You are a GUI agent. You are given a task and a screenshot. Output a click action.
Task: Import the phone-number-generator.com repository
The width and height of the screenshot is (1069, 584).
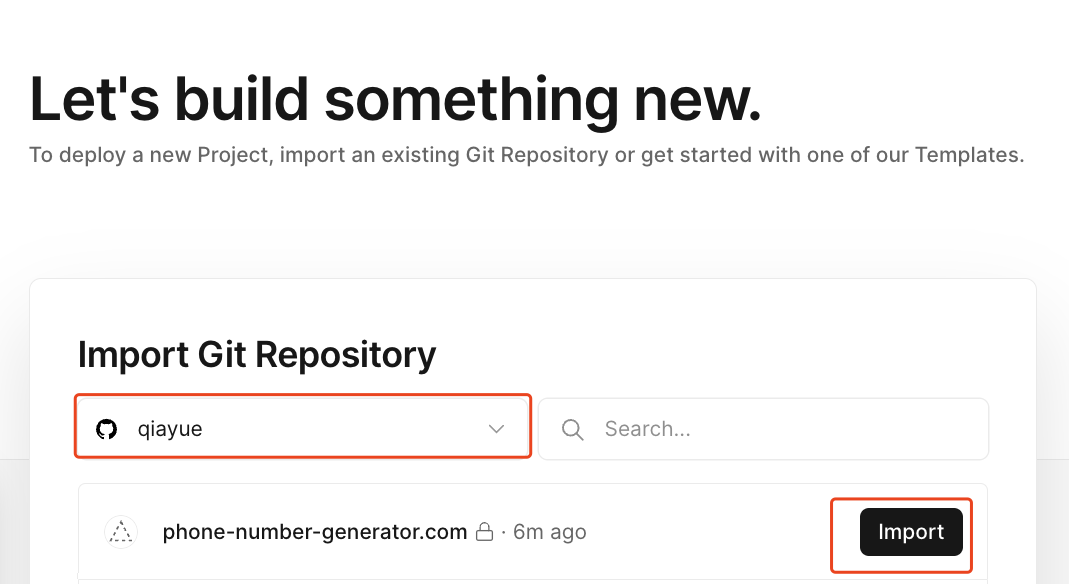911,532
